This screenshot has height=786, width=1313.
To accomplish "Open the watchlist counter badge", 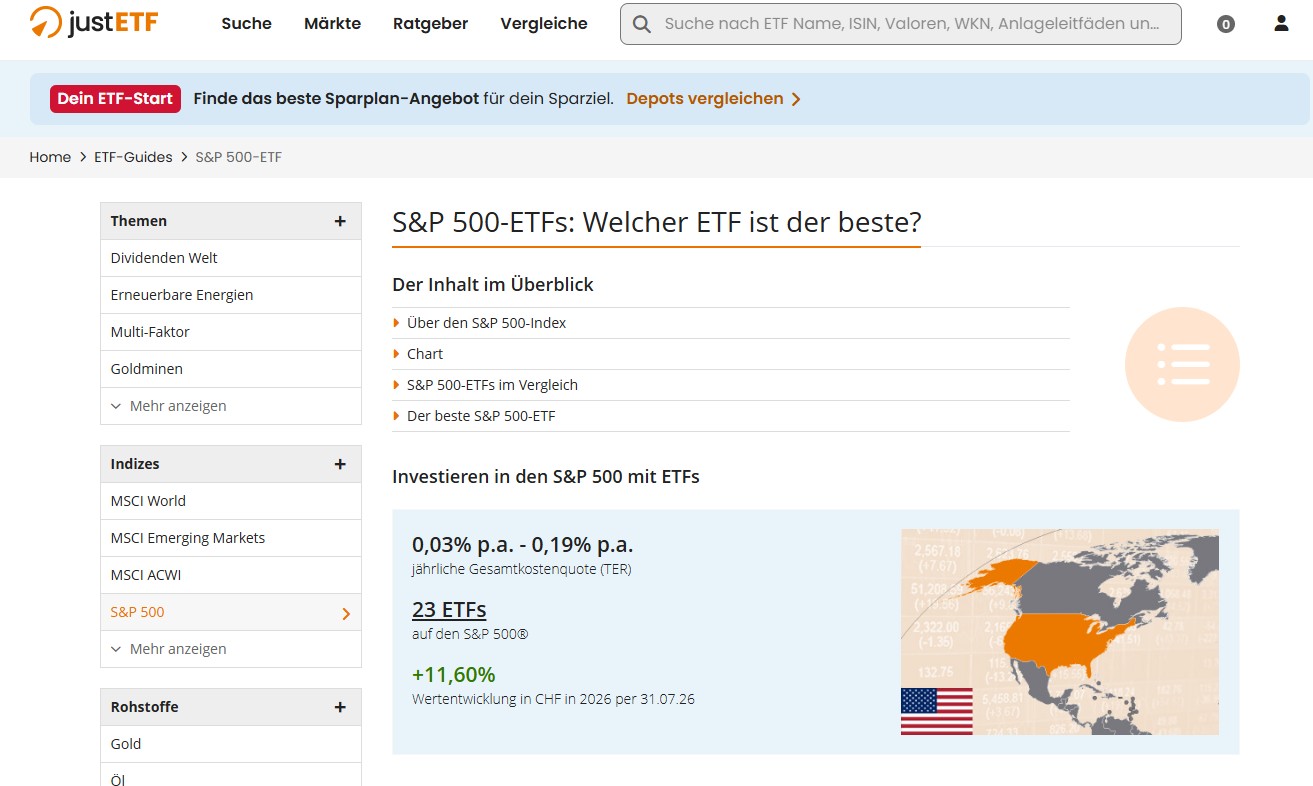I will pos(1226,24).
